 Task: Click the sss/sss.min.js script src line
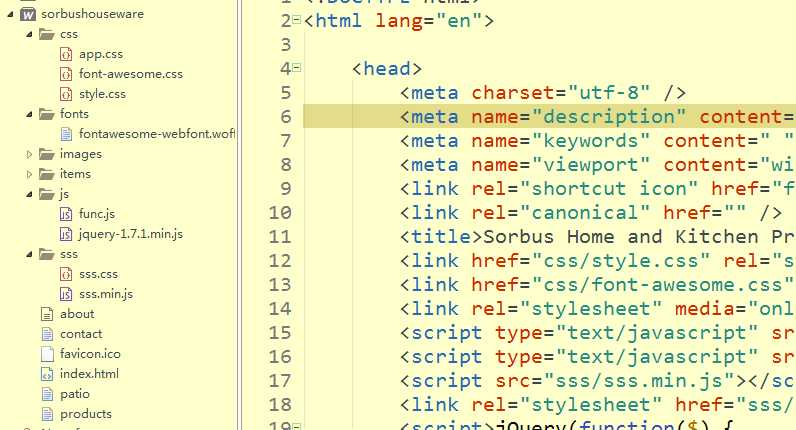pos(598,380)
